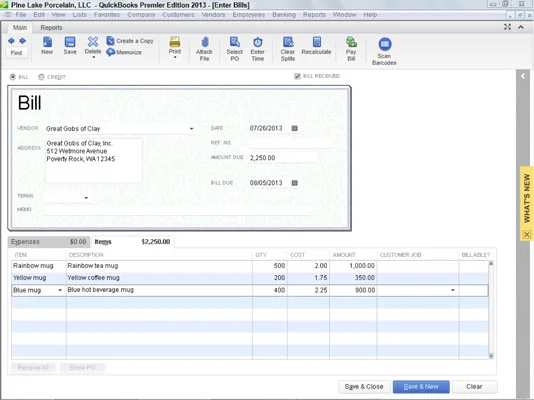The image size is (534, 400).
Task: Click the Amount Due field
Action: [x=283, y=158]
